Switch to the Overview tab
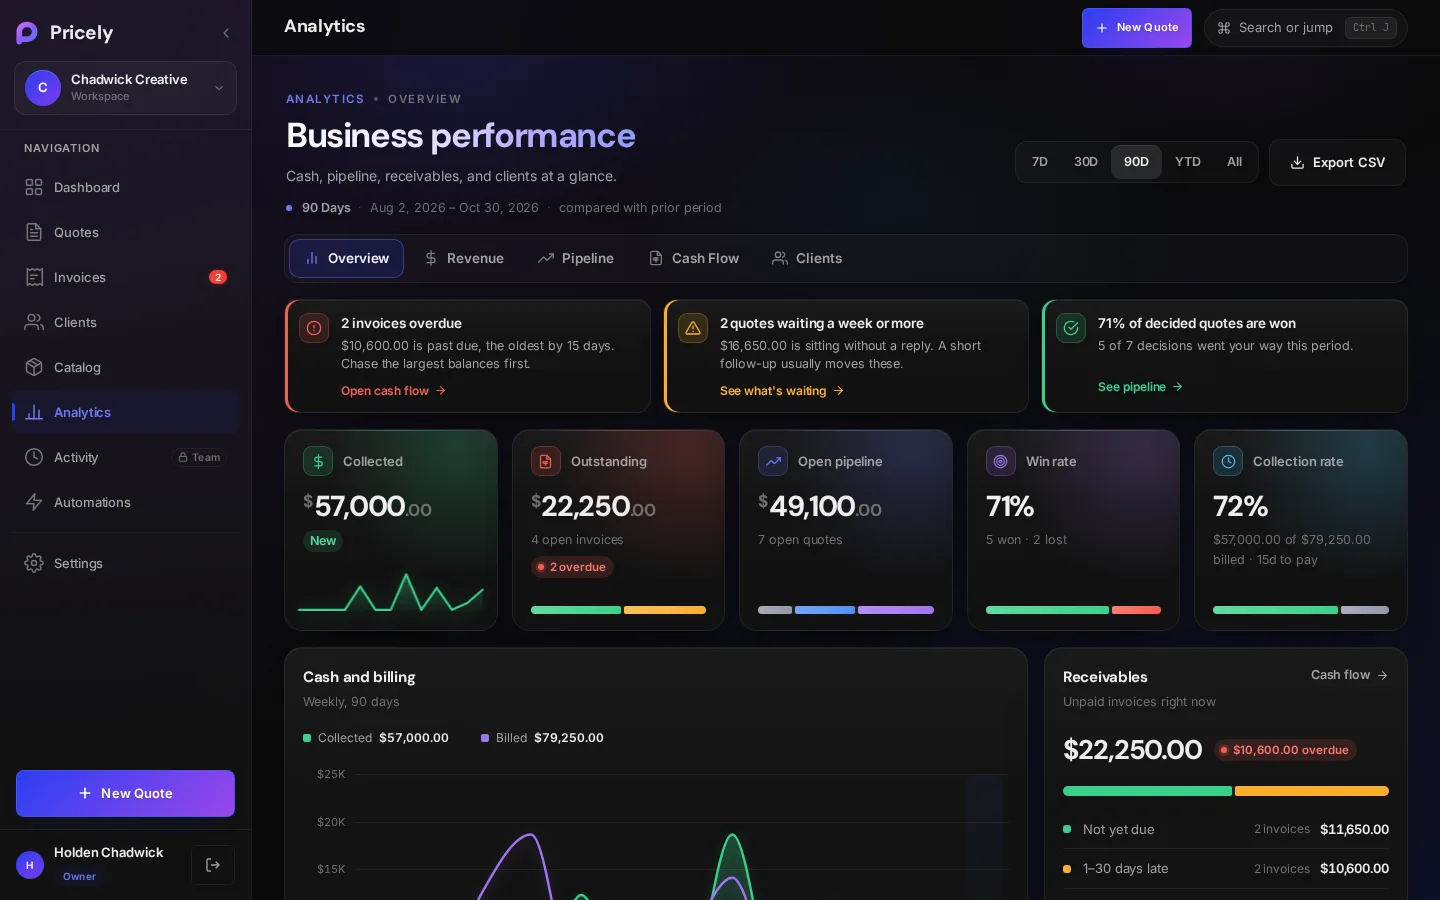1440x900 pixels. [x=346, y=258]
